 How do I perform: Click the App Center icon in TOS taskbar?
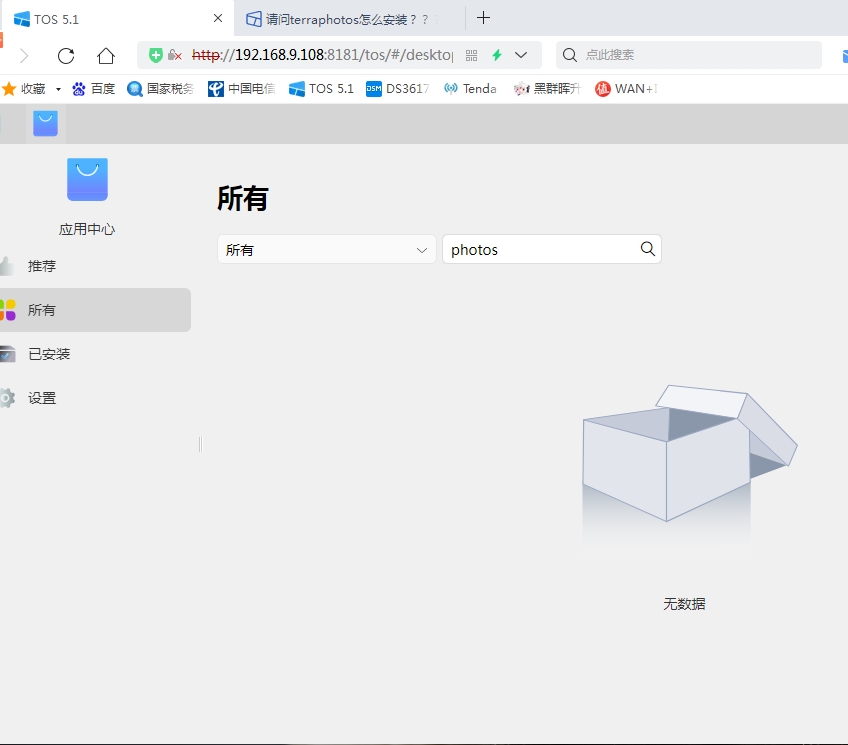point(45,124)
